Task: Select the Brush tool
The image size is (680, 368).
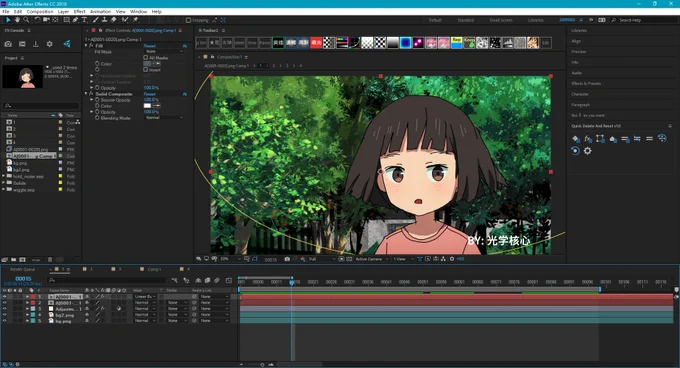Action: [x=96, y=20]
